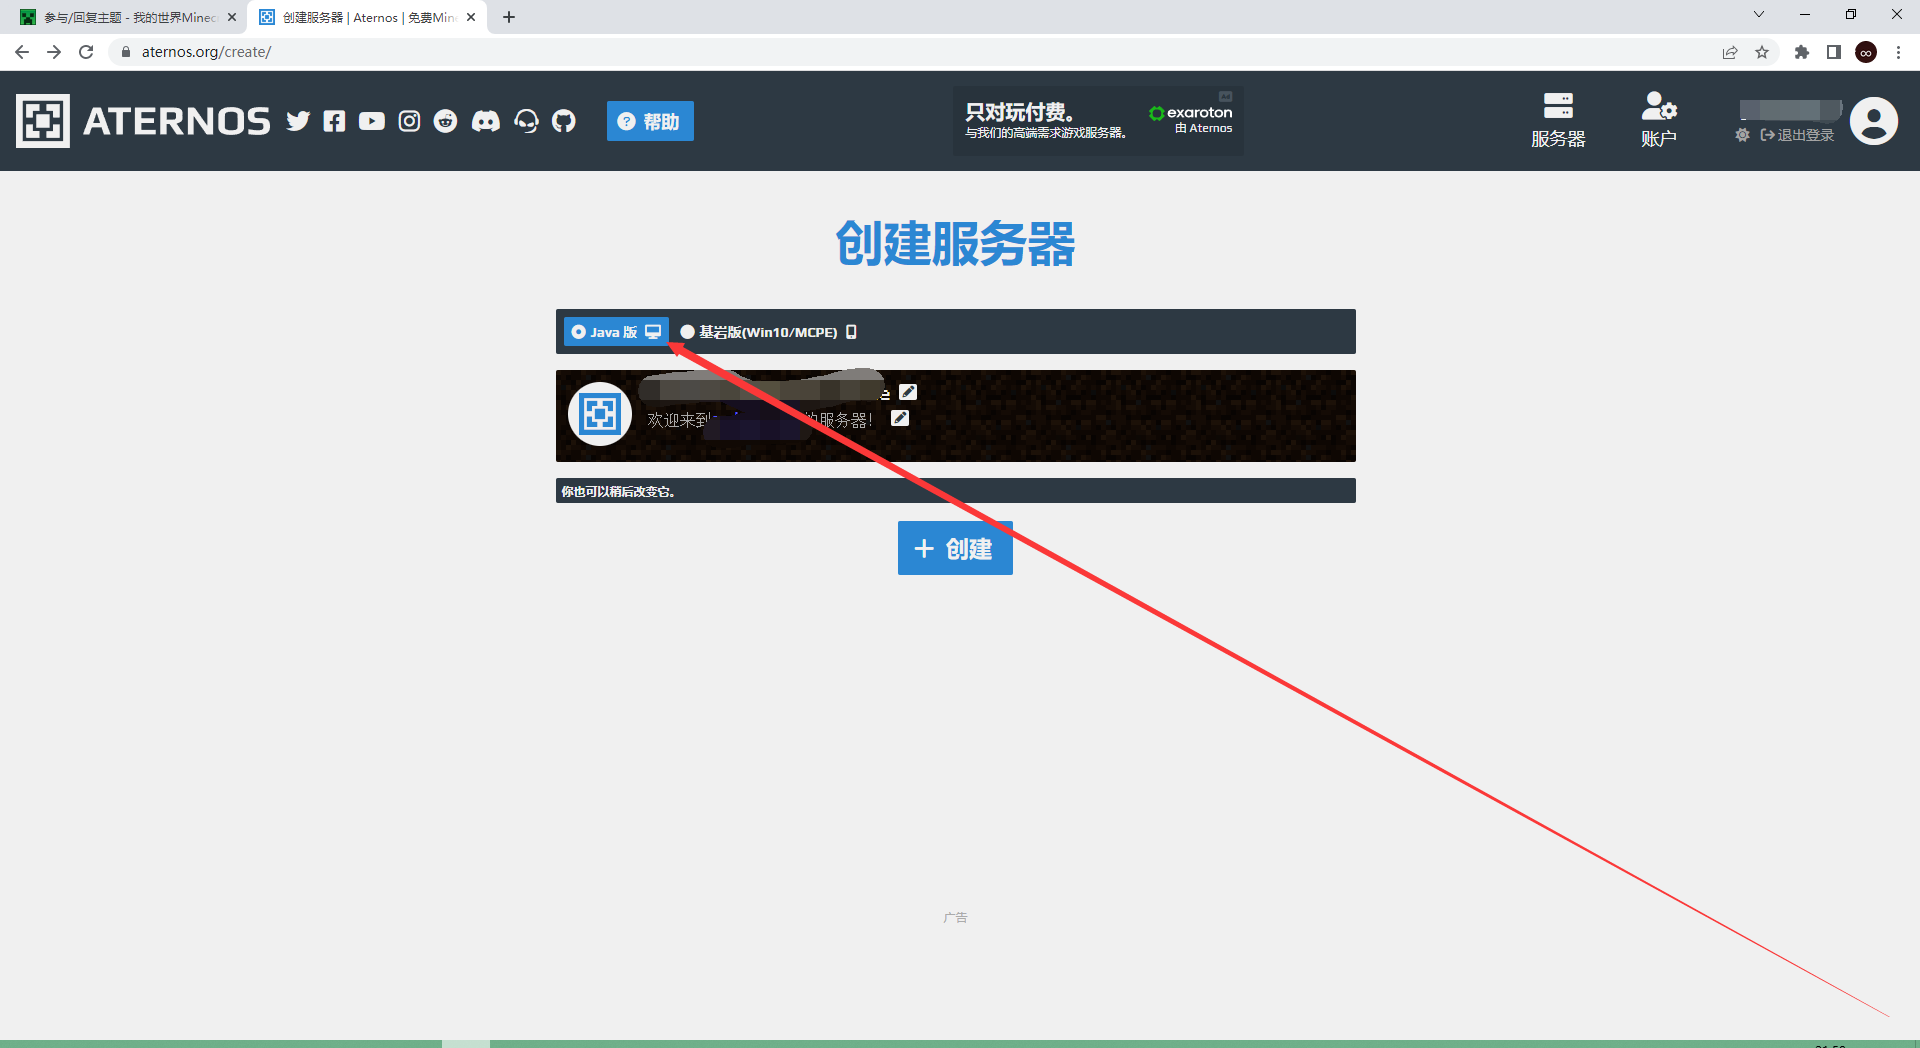This screenshot has width=1920, height=1048.
Task: Click the Aternos logo in header
Action: coord(143,121)
